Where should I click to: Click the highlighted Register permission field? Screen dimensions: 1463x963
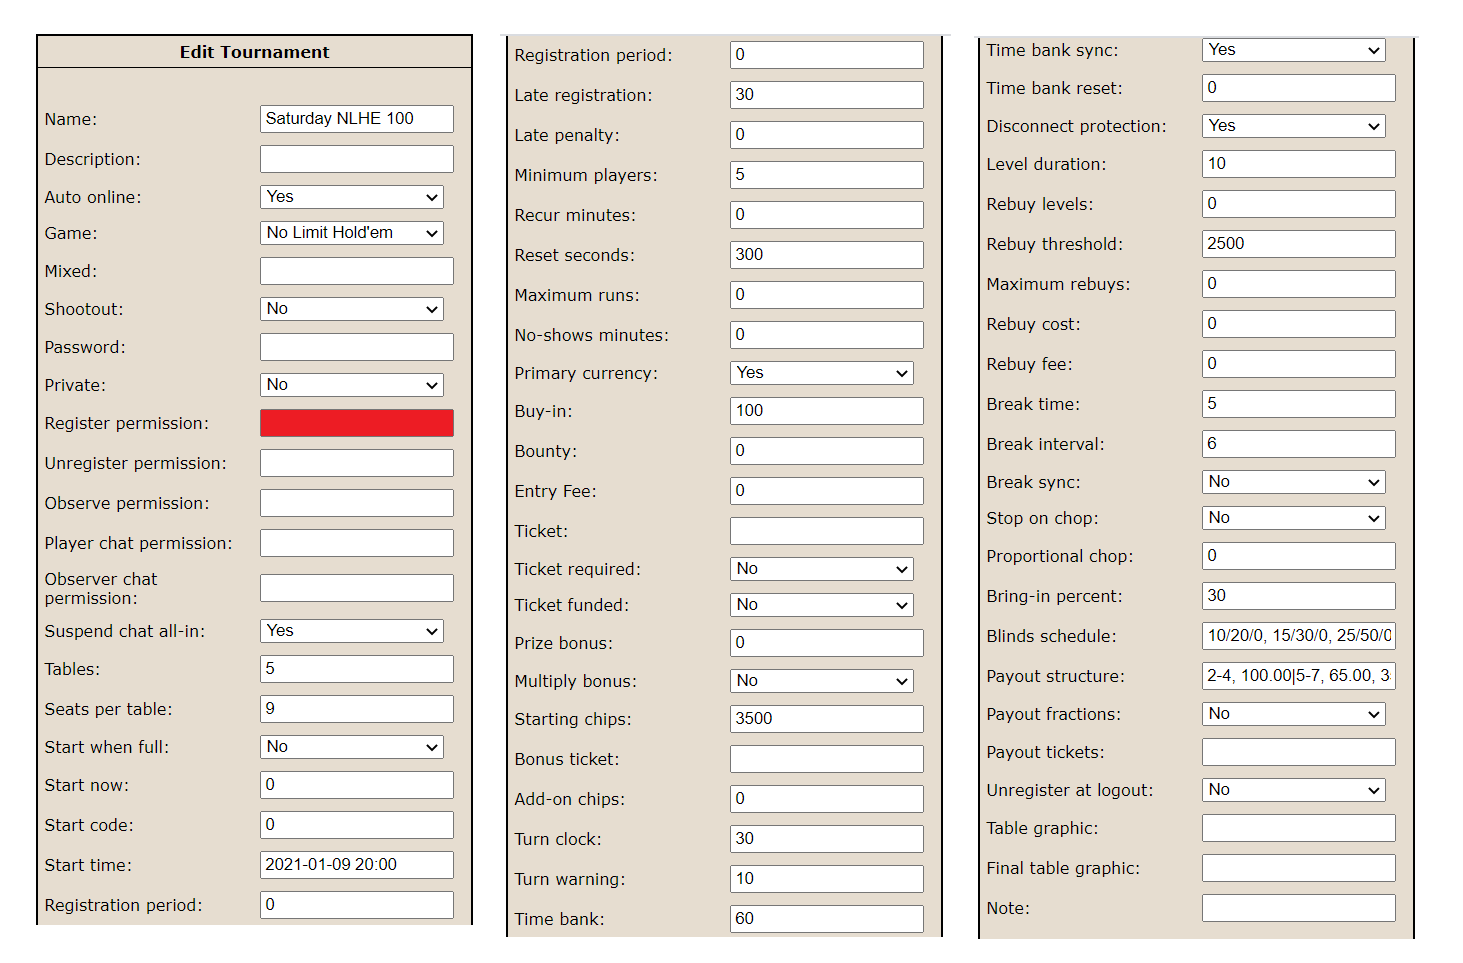click(356, 422)
